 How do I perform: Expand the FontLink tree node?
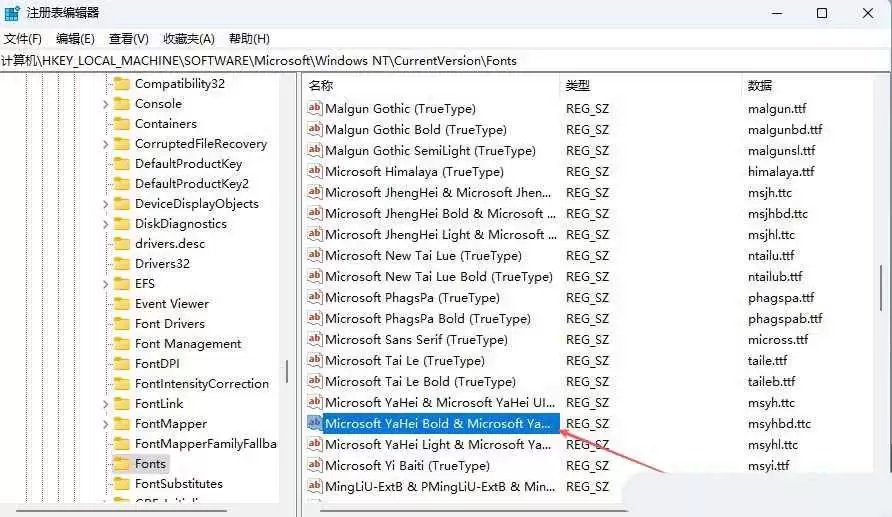105,404
